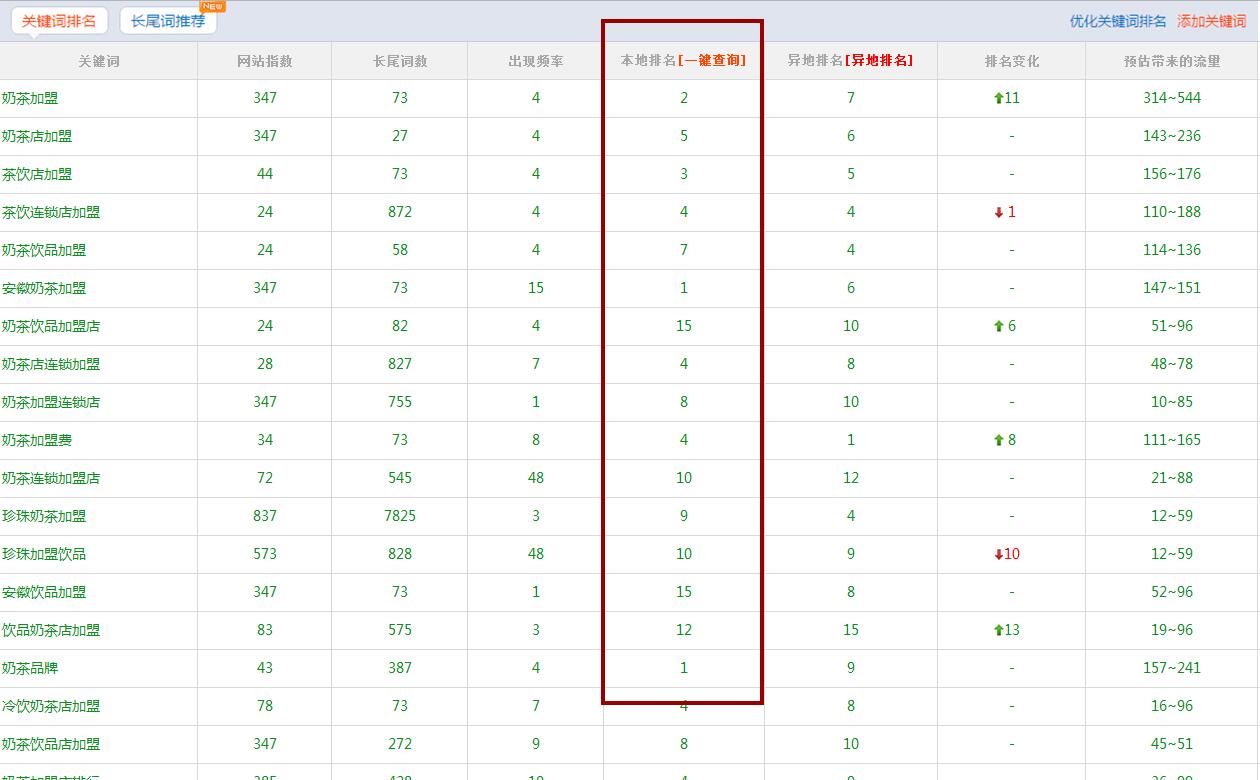Image resolution: width=1260 pixels, height=780 pixels.
Task: Run the 一键查询 local ranking query
Action: (712, 60)
